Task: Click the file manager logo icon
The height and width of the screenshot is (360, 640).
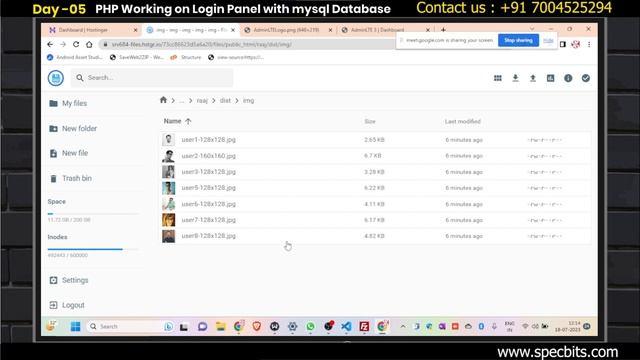Action: (x=56, y=78)
